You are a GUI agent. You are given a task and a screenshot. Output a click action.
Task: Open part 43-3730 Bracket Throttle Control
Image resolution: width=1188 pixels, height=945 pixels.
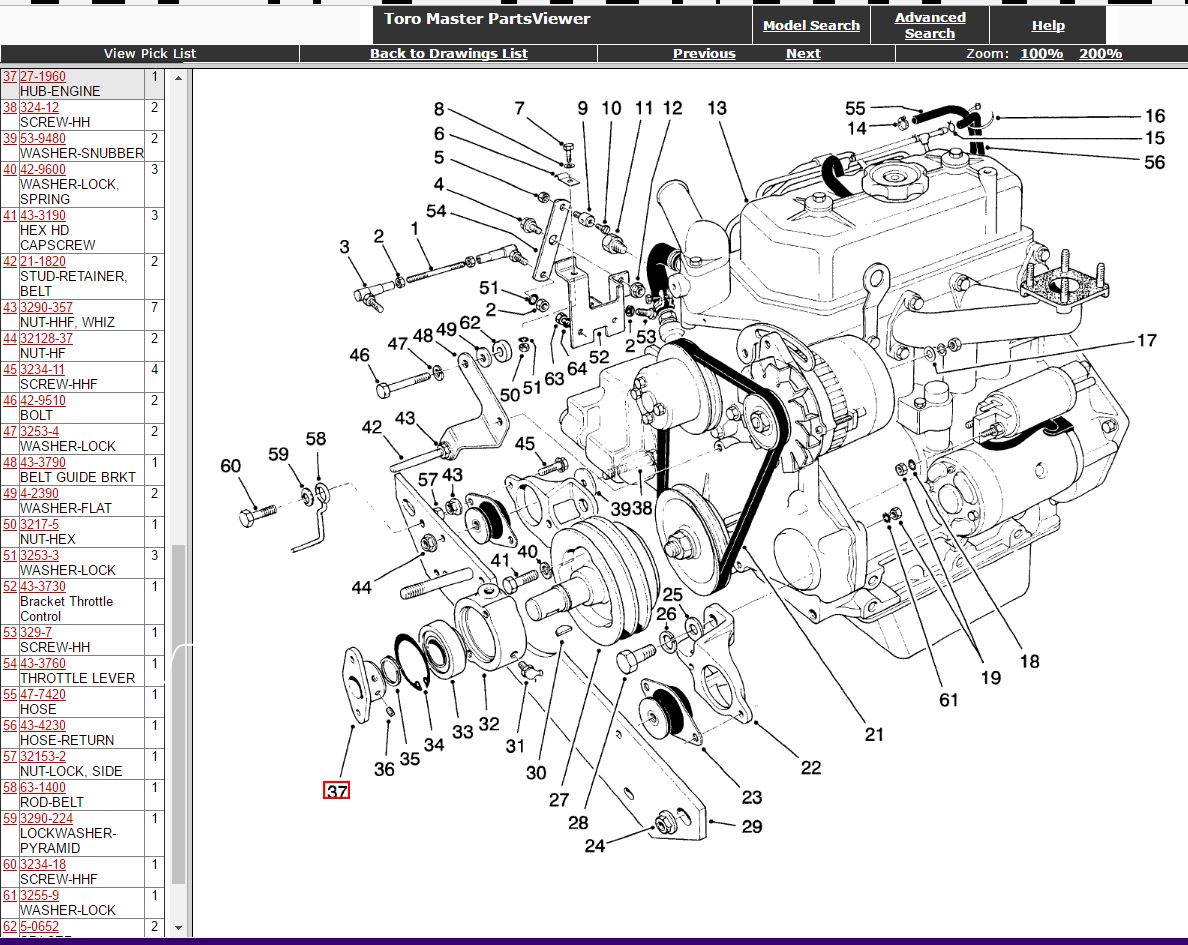click(x=42, y=587)
